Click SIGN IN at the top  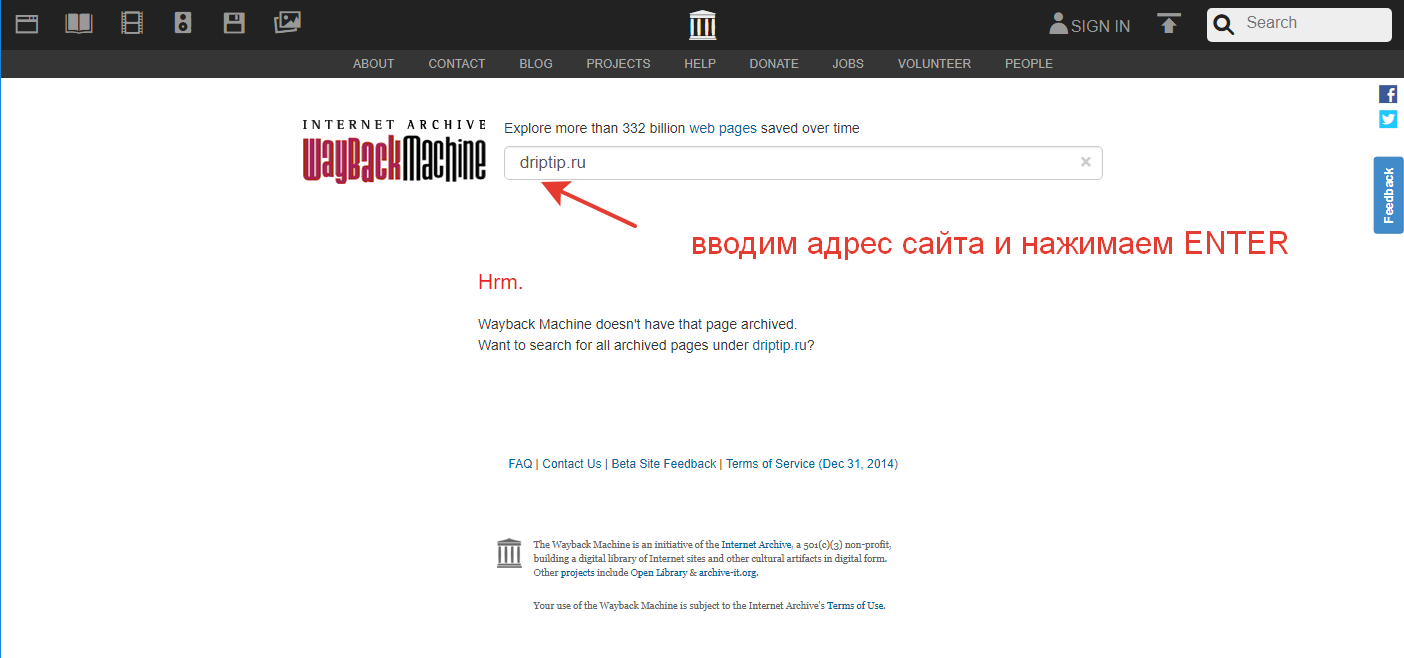pos(1089,26)
